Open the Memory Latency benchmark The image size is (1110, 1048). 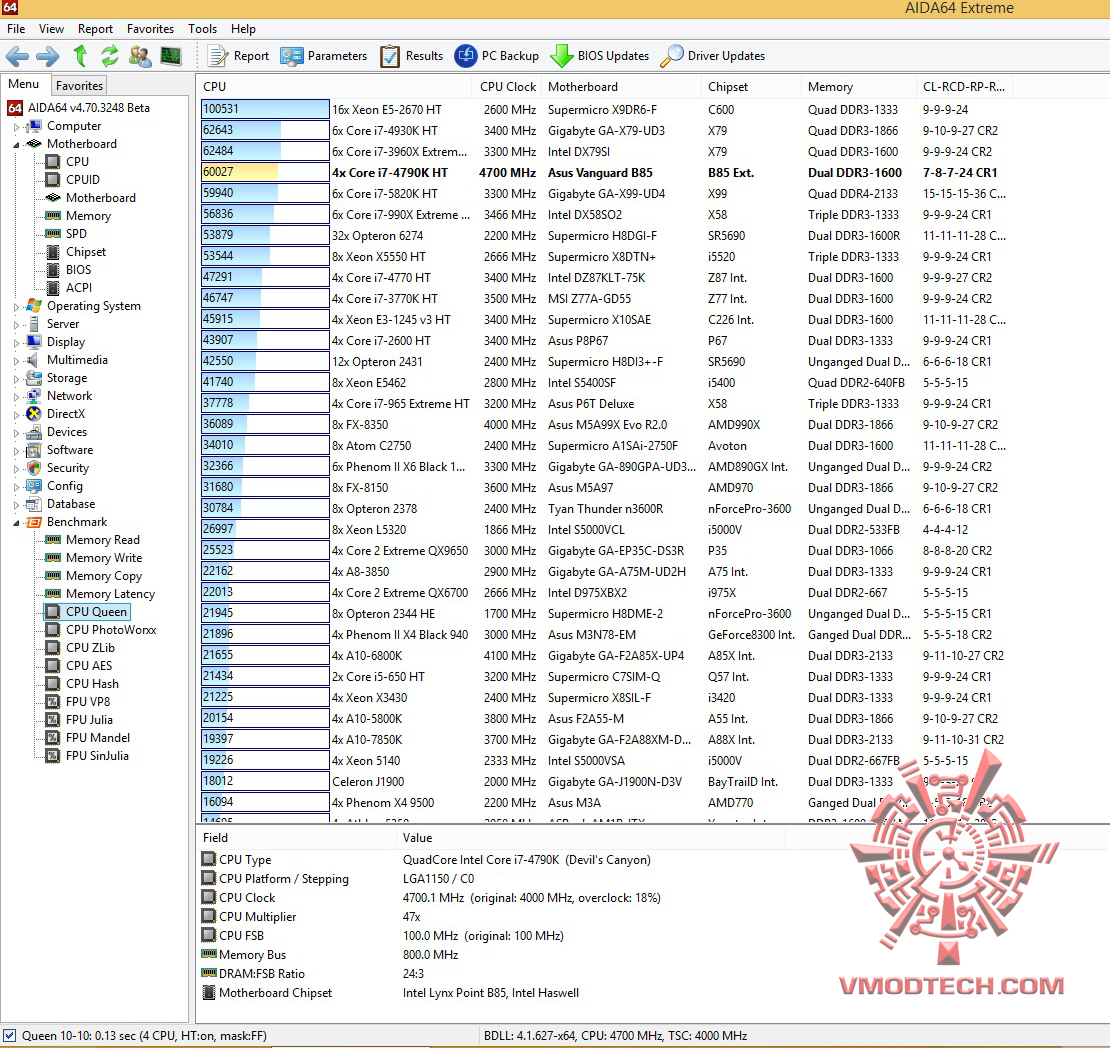(x=101, y=593)
